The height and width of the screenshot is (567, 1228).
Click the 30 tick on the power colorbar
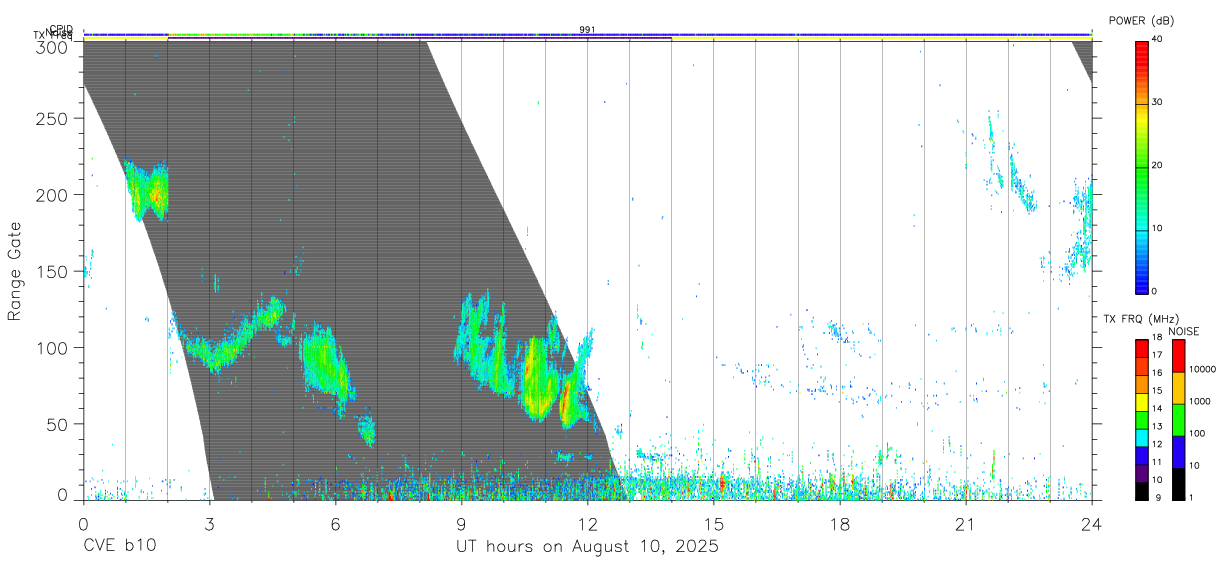pyautogui.click(x=1158, y=102)
